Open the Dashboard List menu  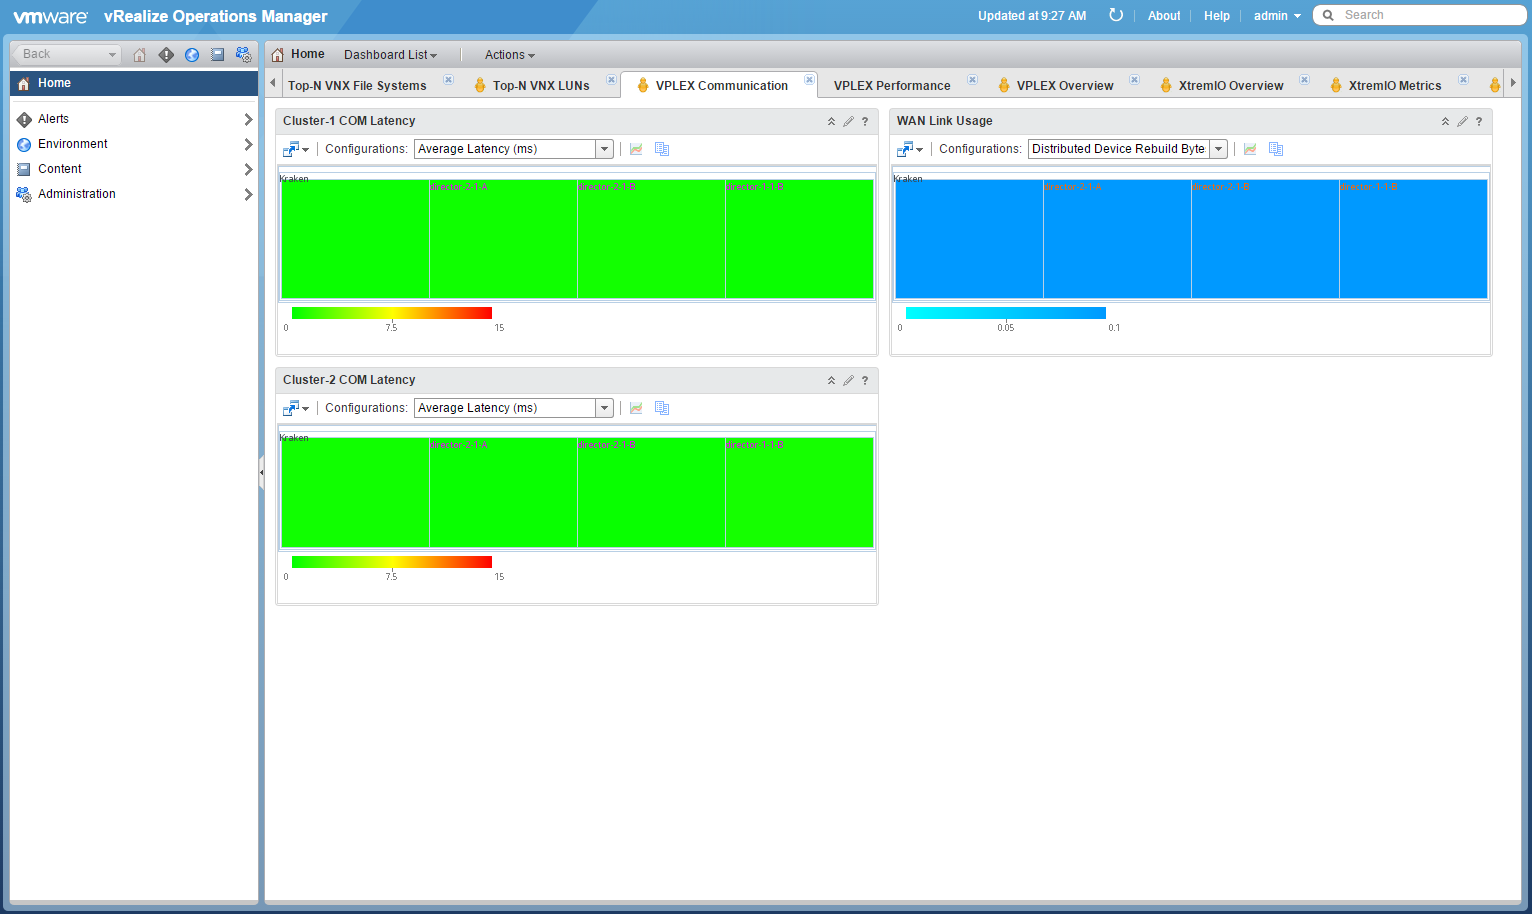(x=391, y=55)
